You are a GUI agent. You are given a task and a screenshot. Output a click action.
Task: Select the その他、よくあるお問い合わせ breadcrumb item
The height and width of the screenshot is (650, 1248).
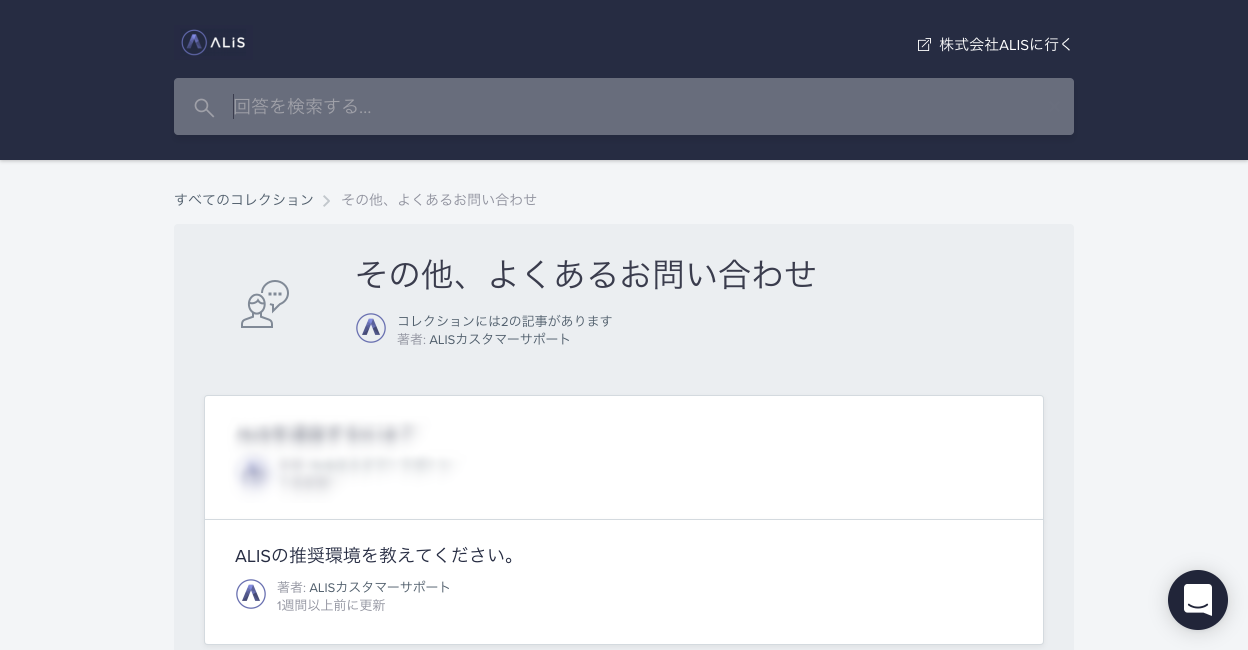click(x=438, y=200)
